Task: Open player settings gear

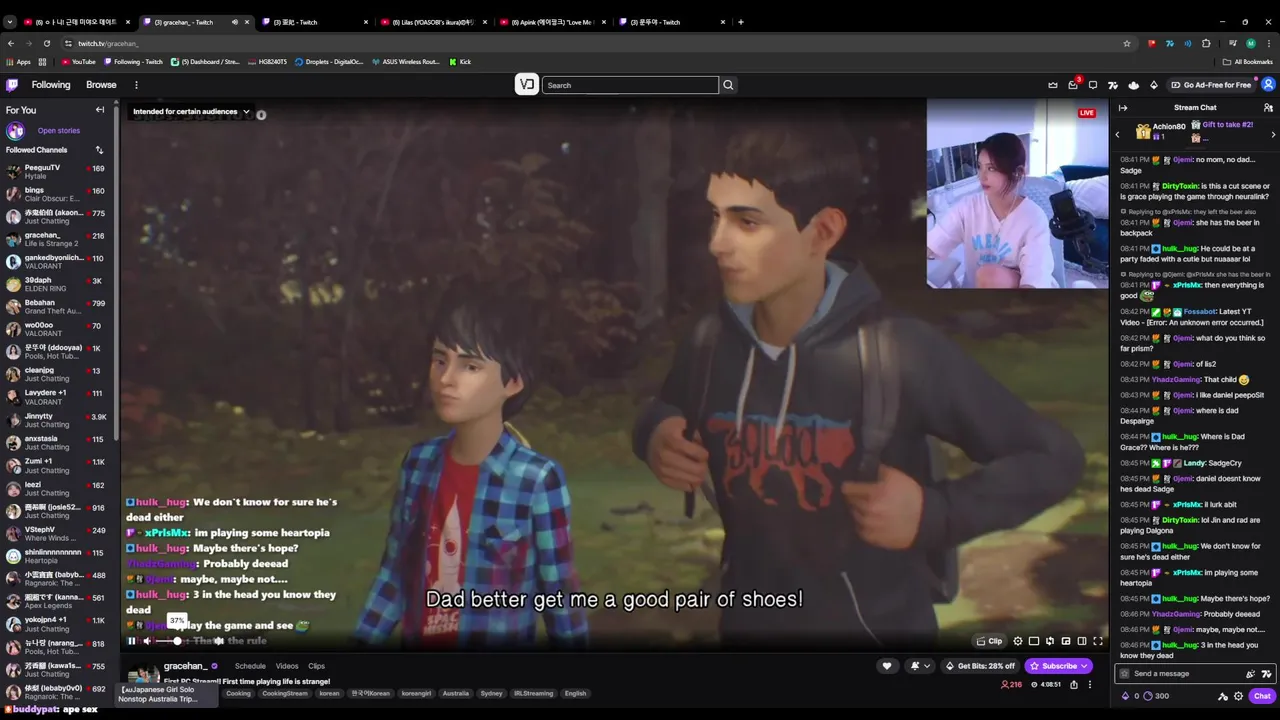Action: click(1018, 641)
